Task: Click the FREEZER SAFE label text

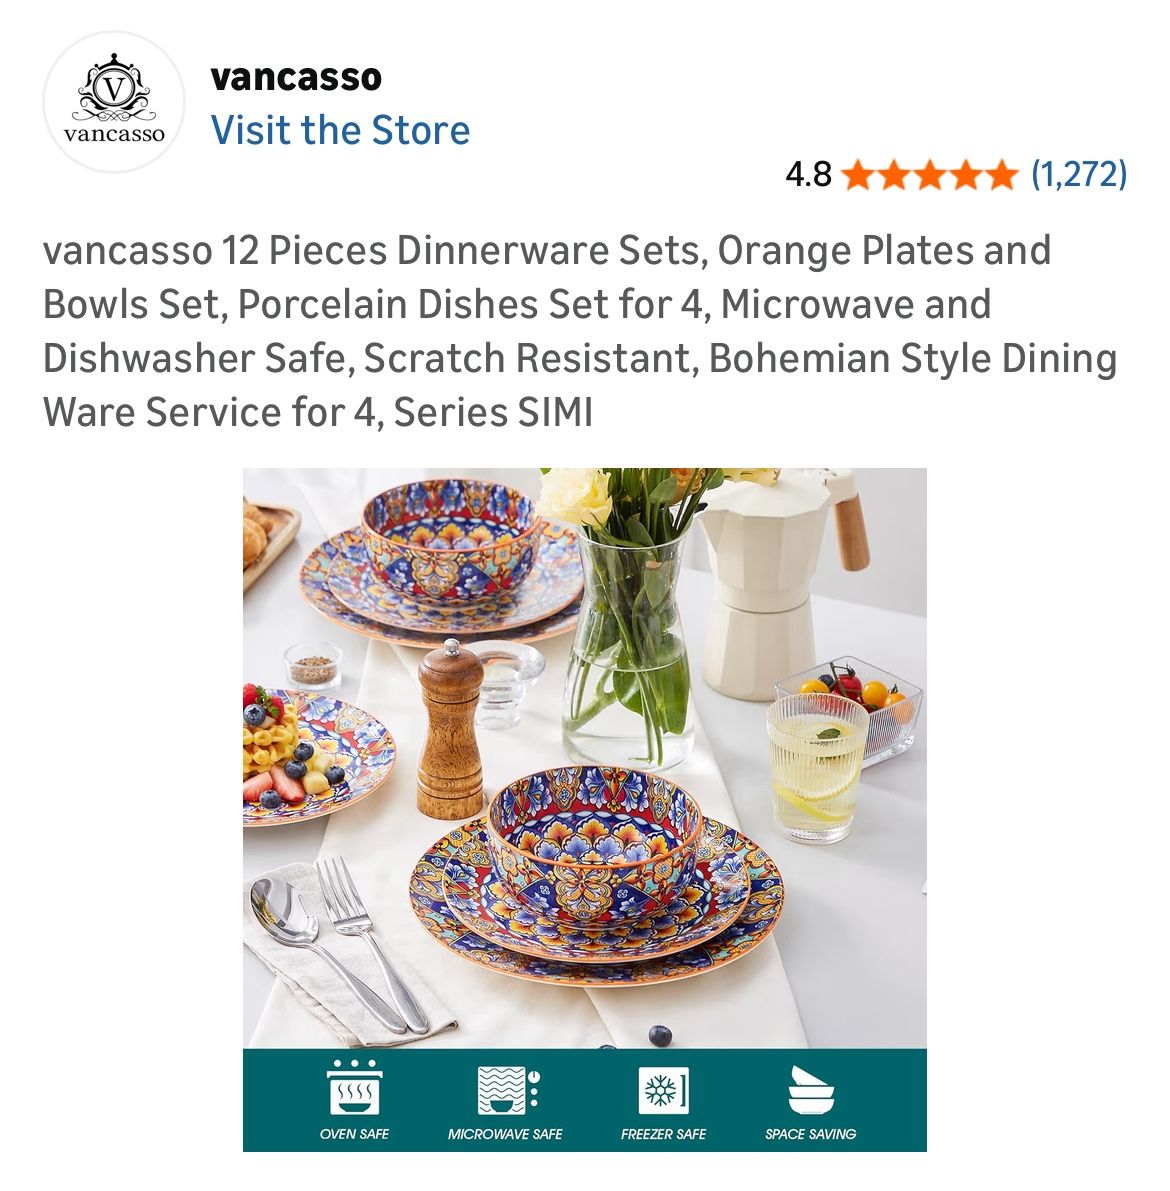Action: tap(663, 1134)
